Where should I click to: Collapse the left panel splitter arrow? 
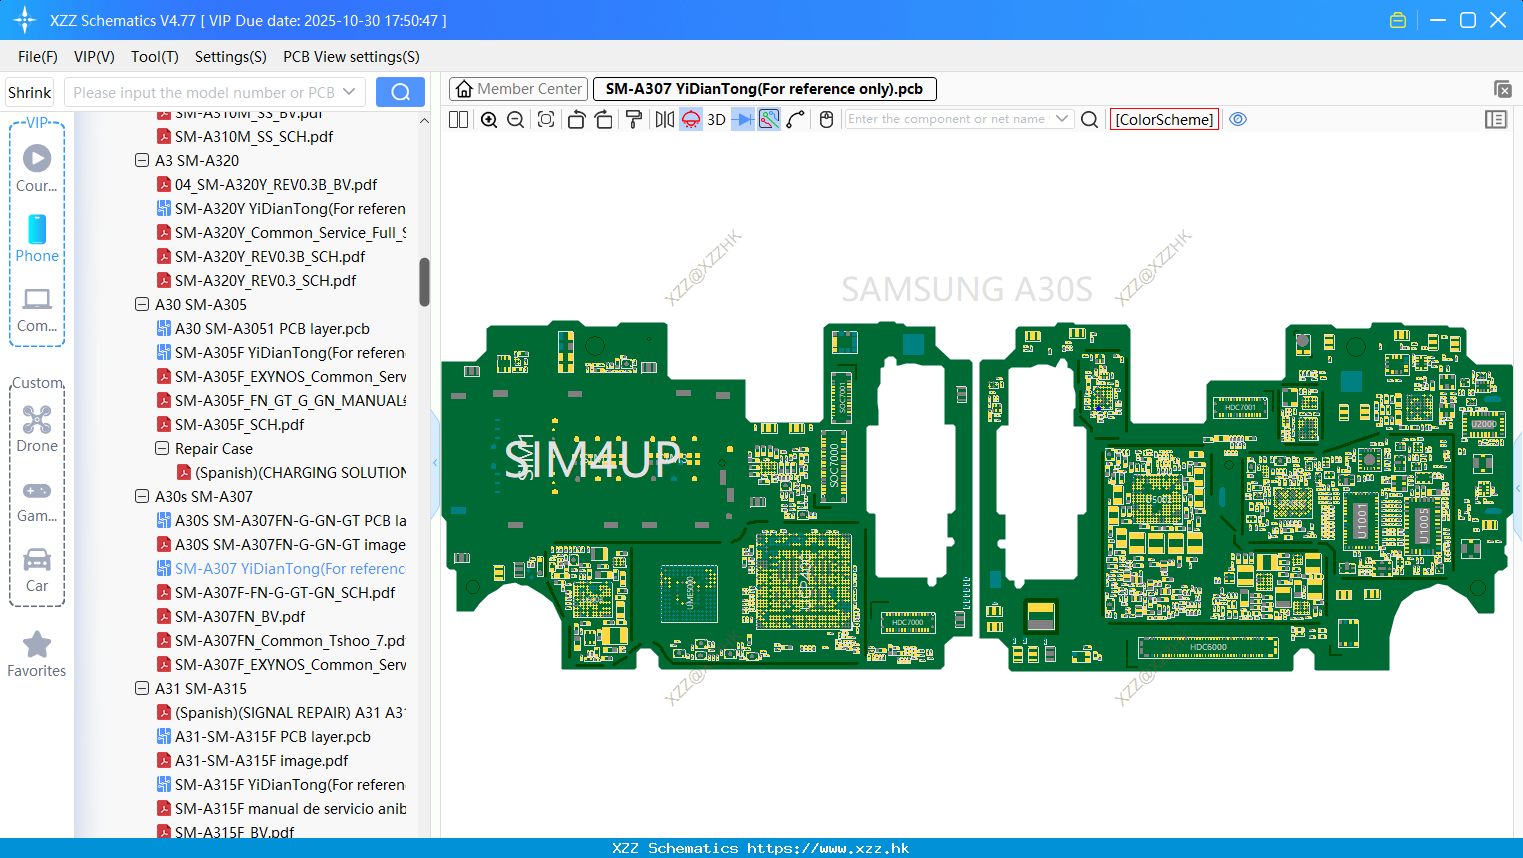(x=435, y=462)
